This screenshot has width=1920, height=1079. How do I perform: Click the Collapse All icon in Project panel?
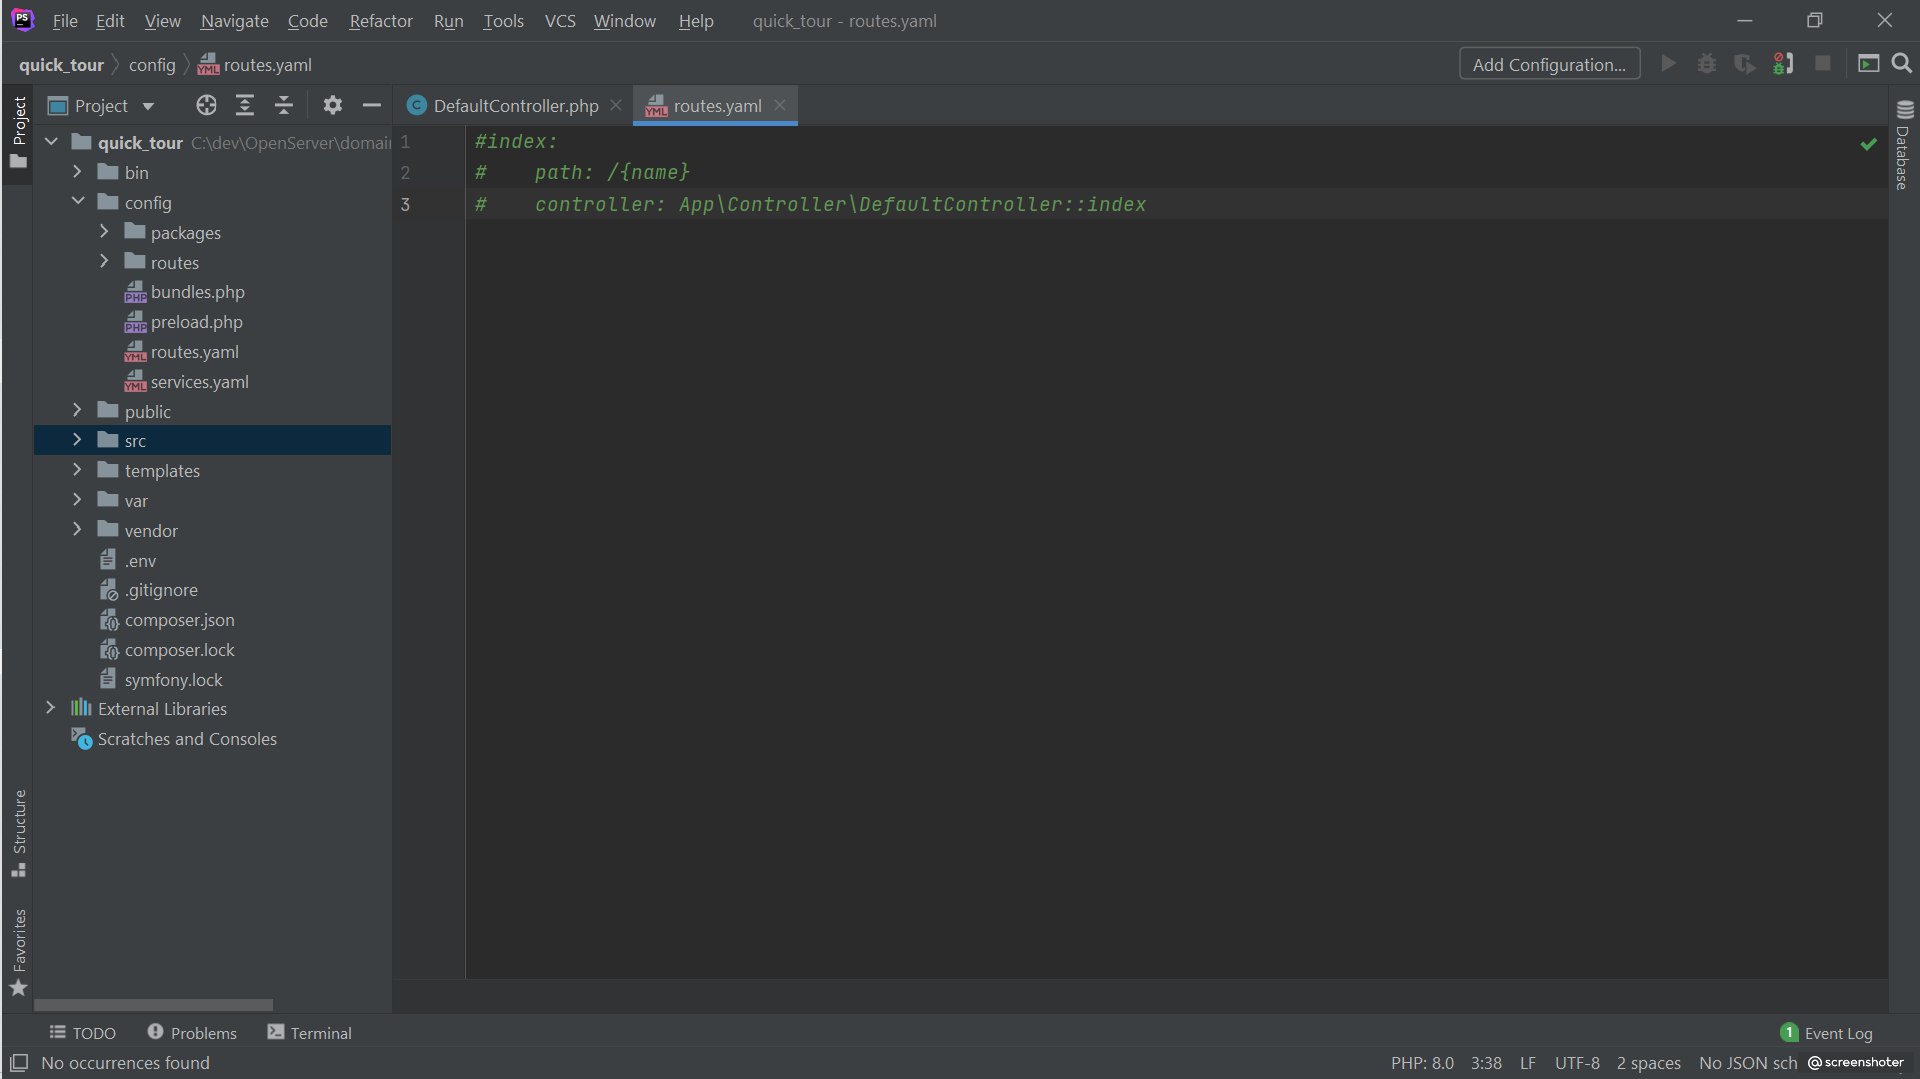click(x=284, y=105)
